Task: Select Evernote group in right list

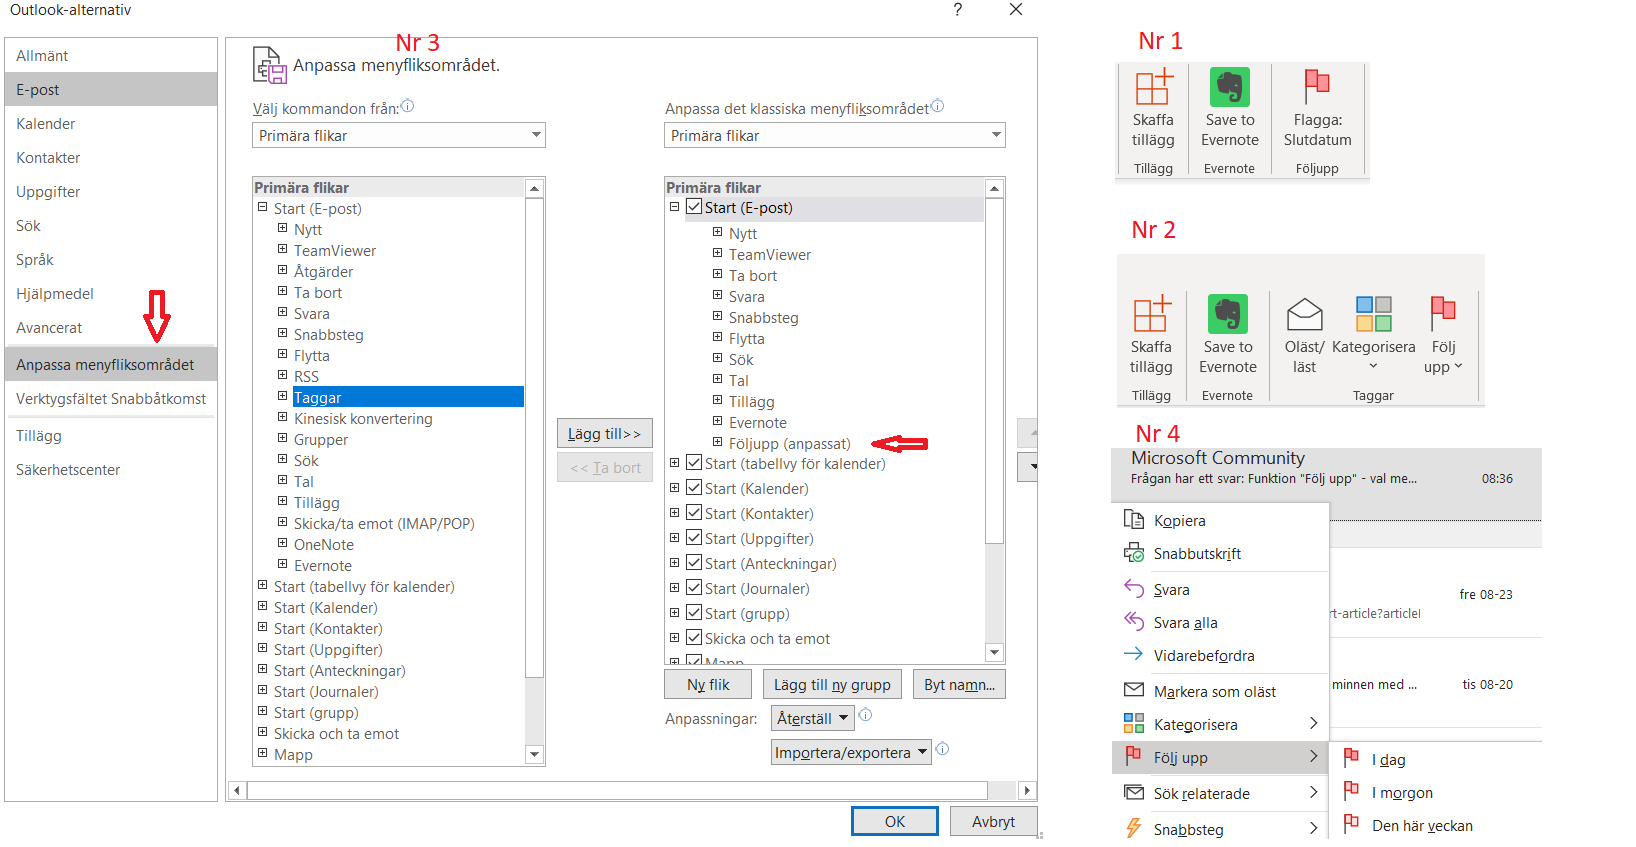Action: [757, 422]
